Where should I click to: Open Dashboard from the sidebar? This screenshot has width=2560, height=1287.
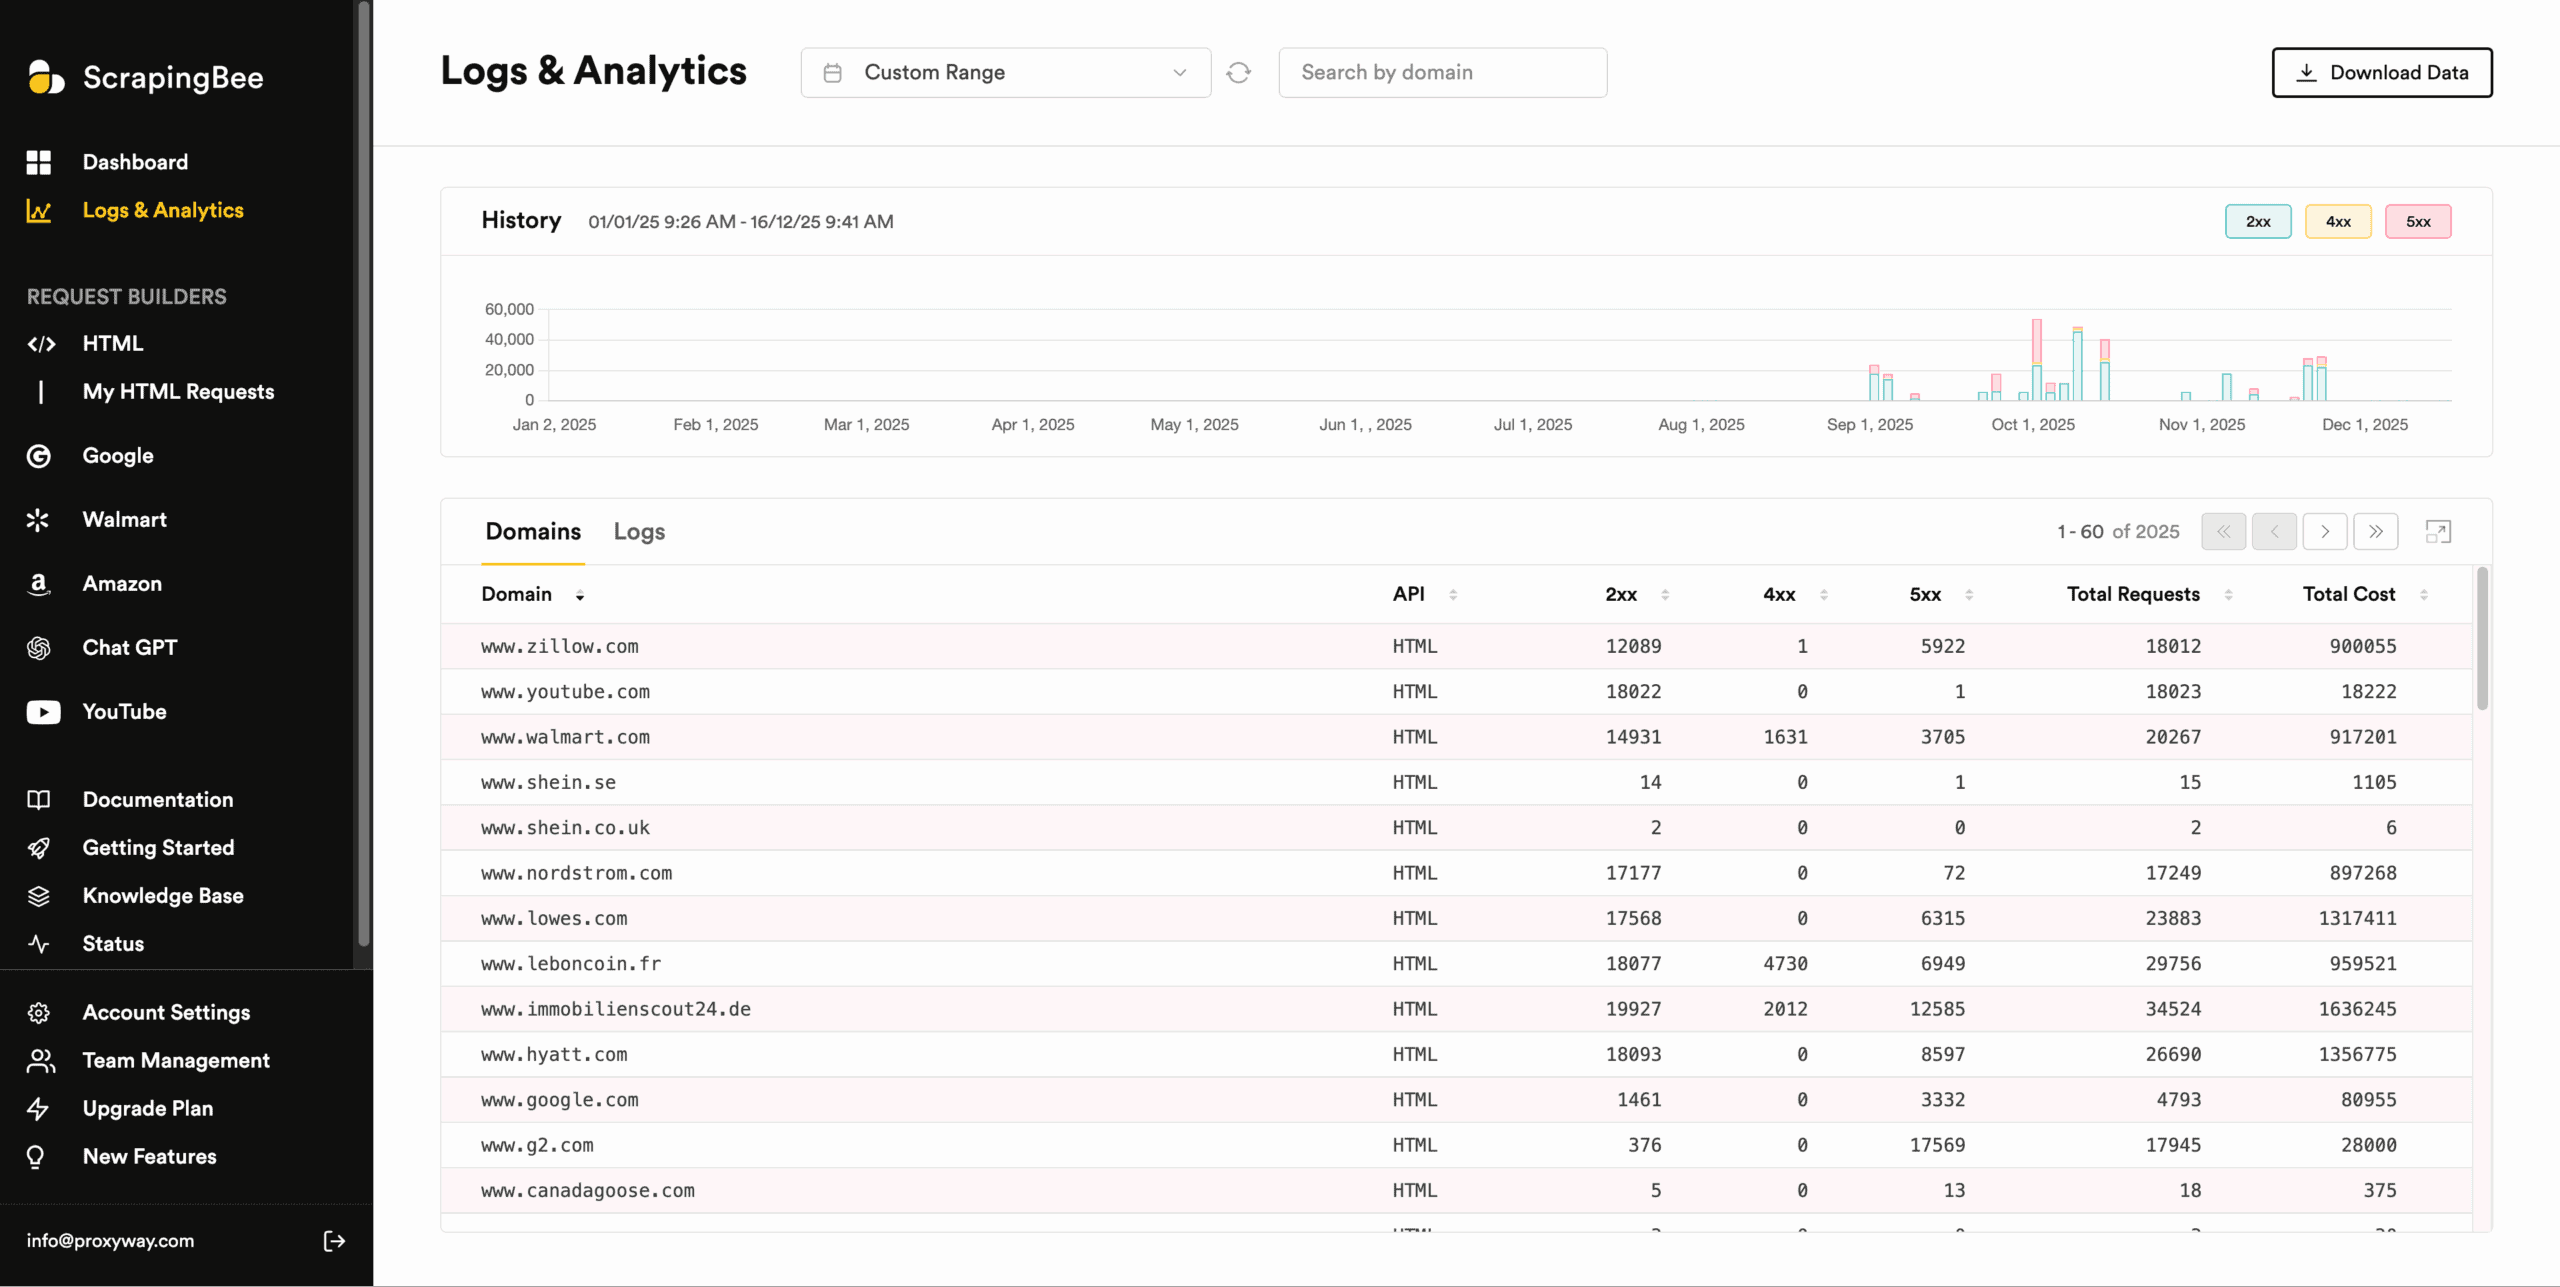click(135, 162)
